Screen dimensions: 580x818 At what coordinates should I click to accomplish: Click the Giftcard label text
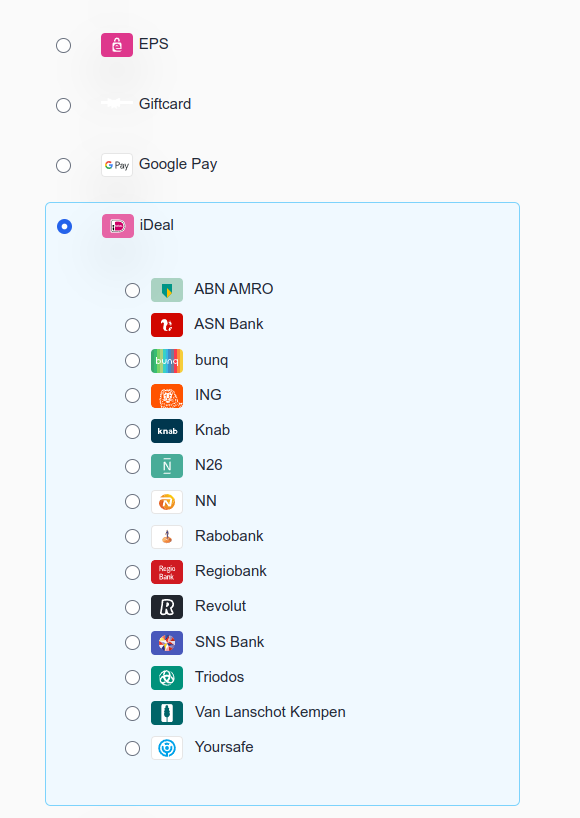point(165,104)
